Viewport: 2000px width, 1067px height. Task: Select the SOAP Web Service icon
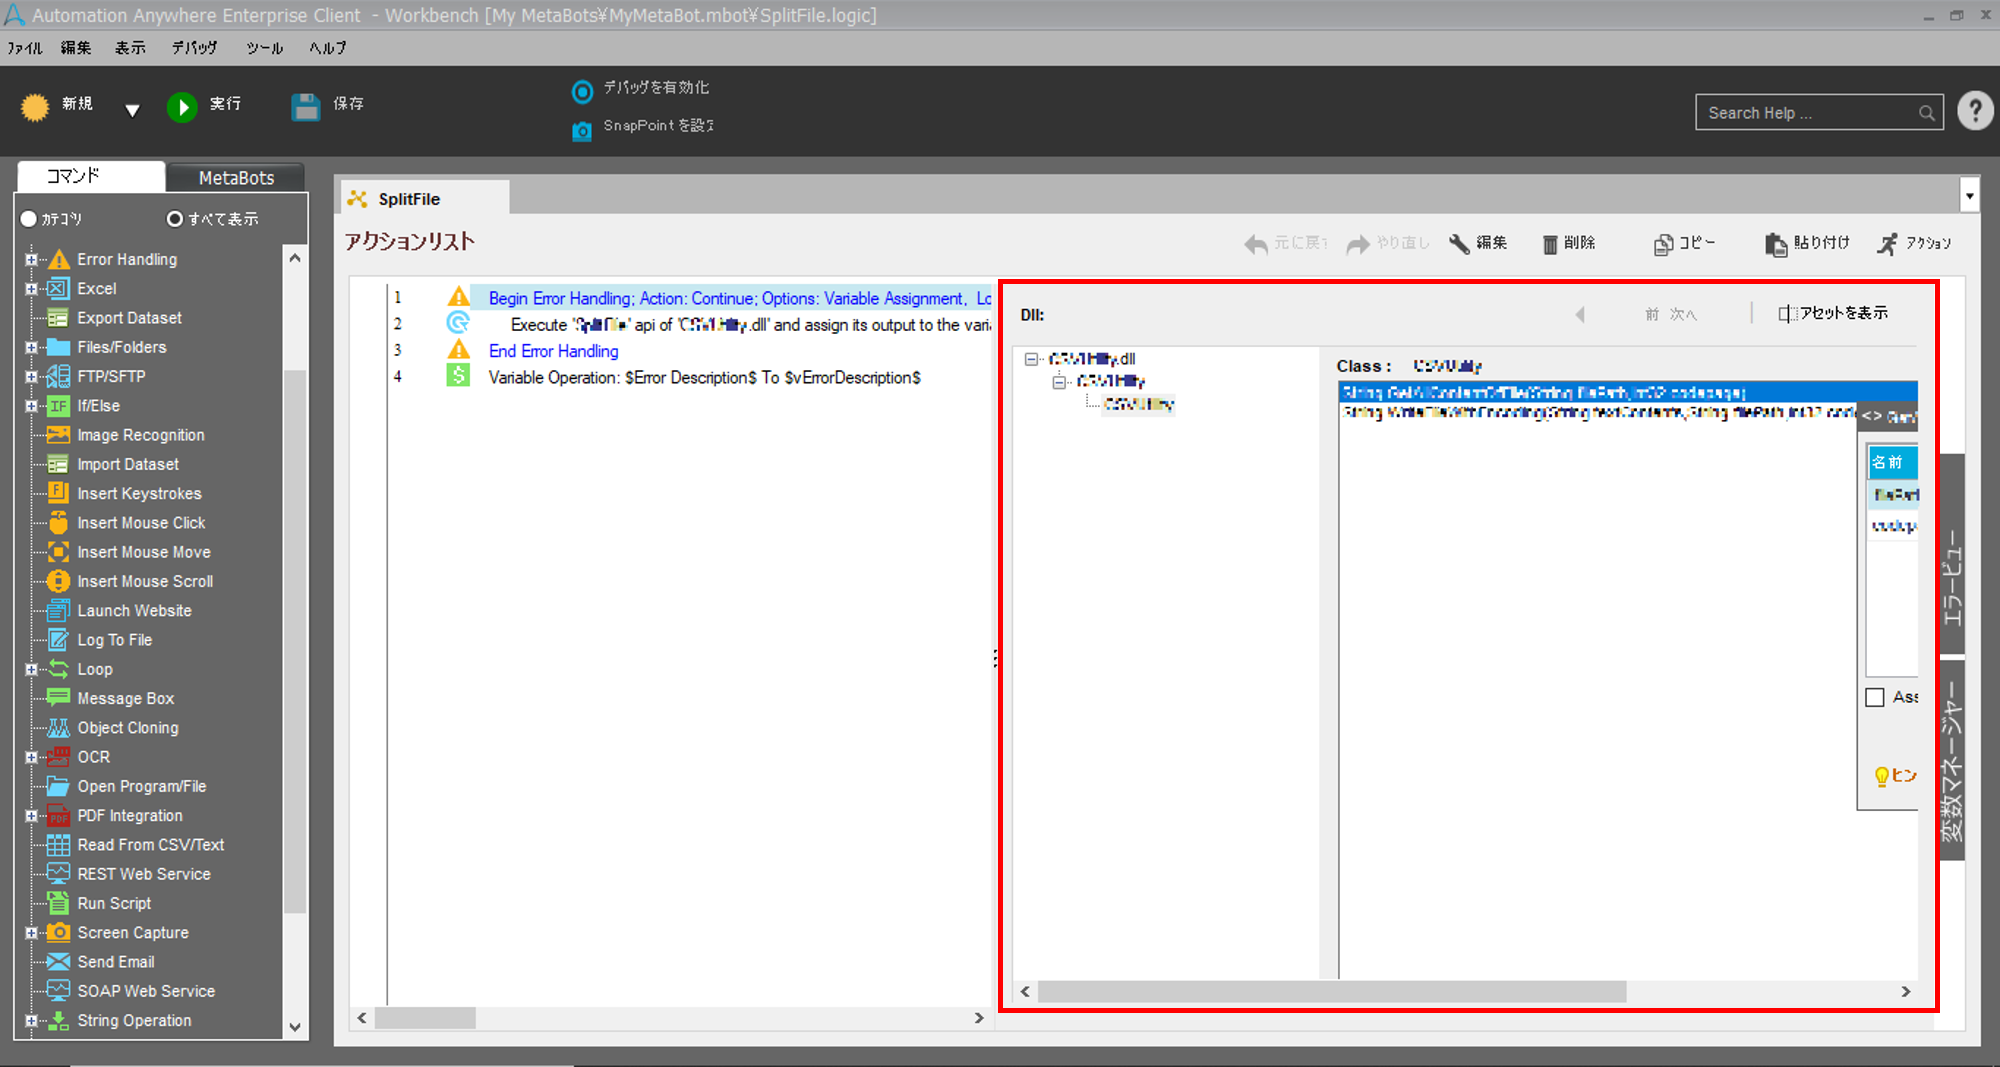click(58, 991)
